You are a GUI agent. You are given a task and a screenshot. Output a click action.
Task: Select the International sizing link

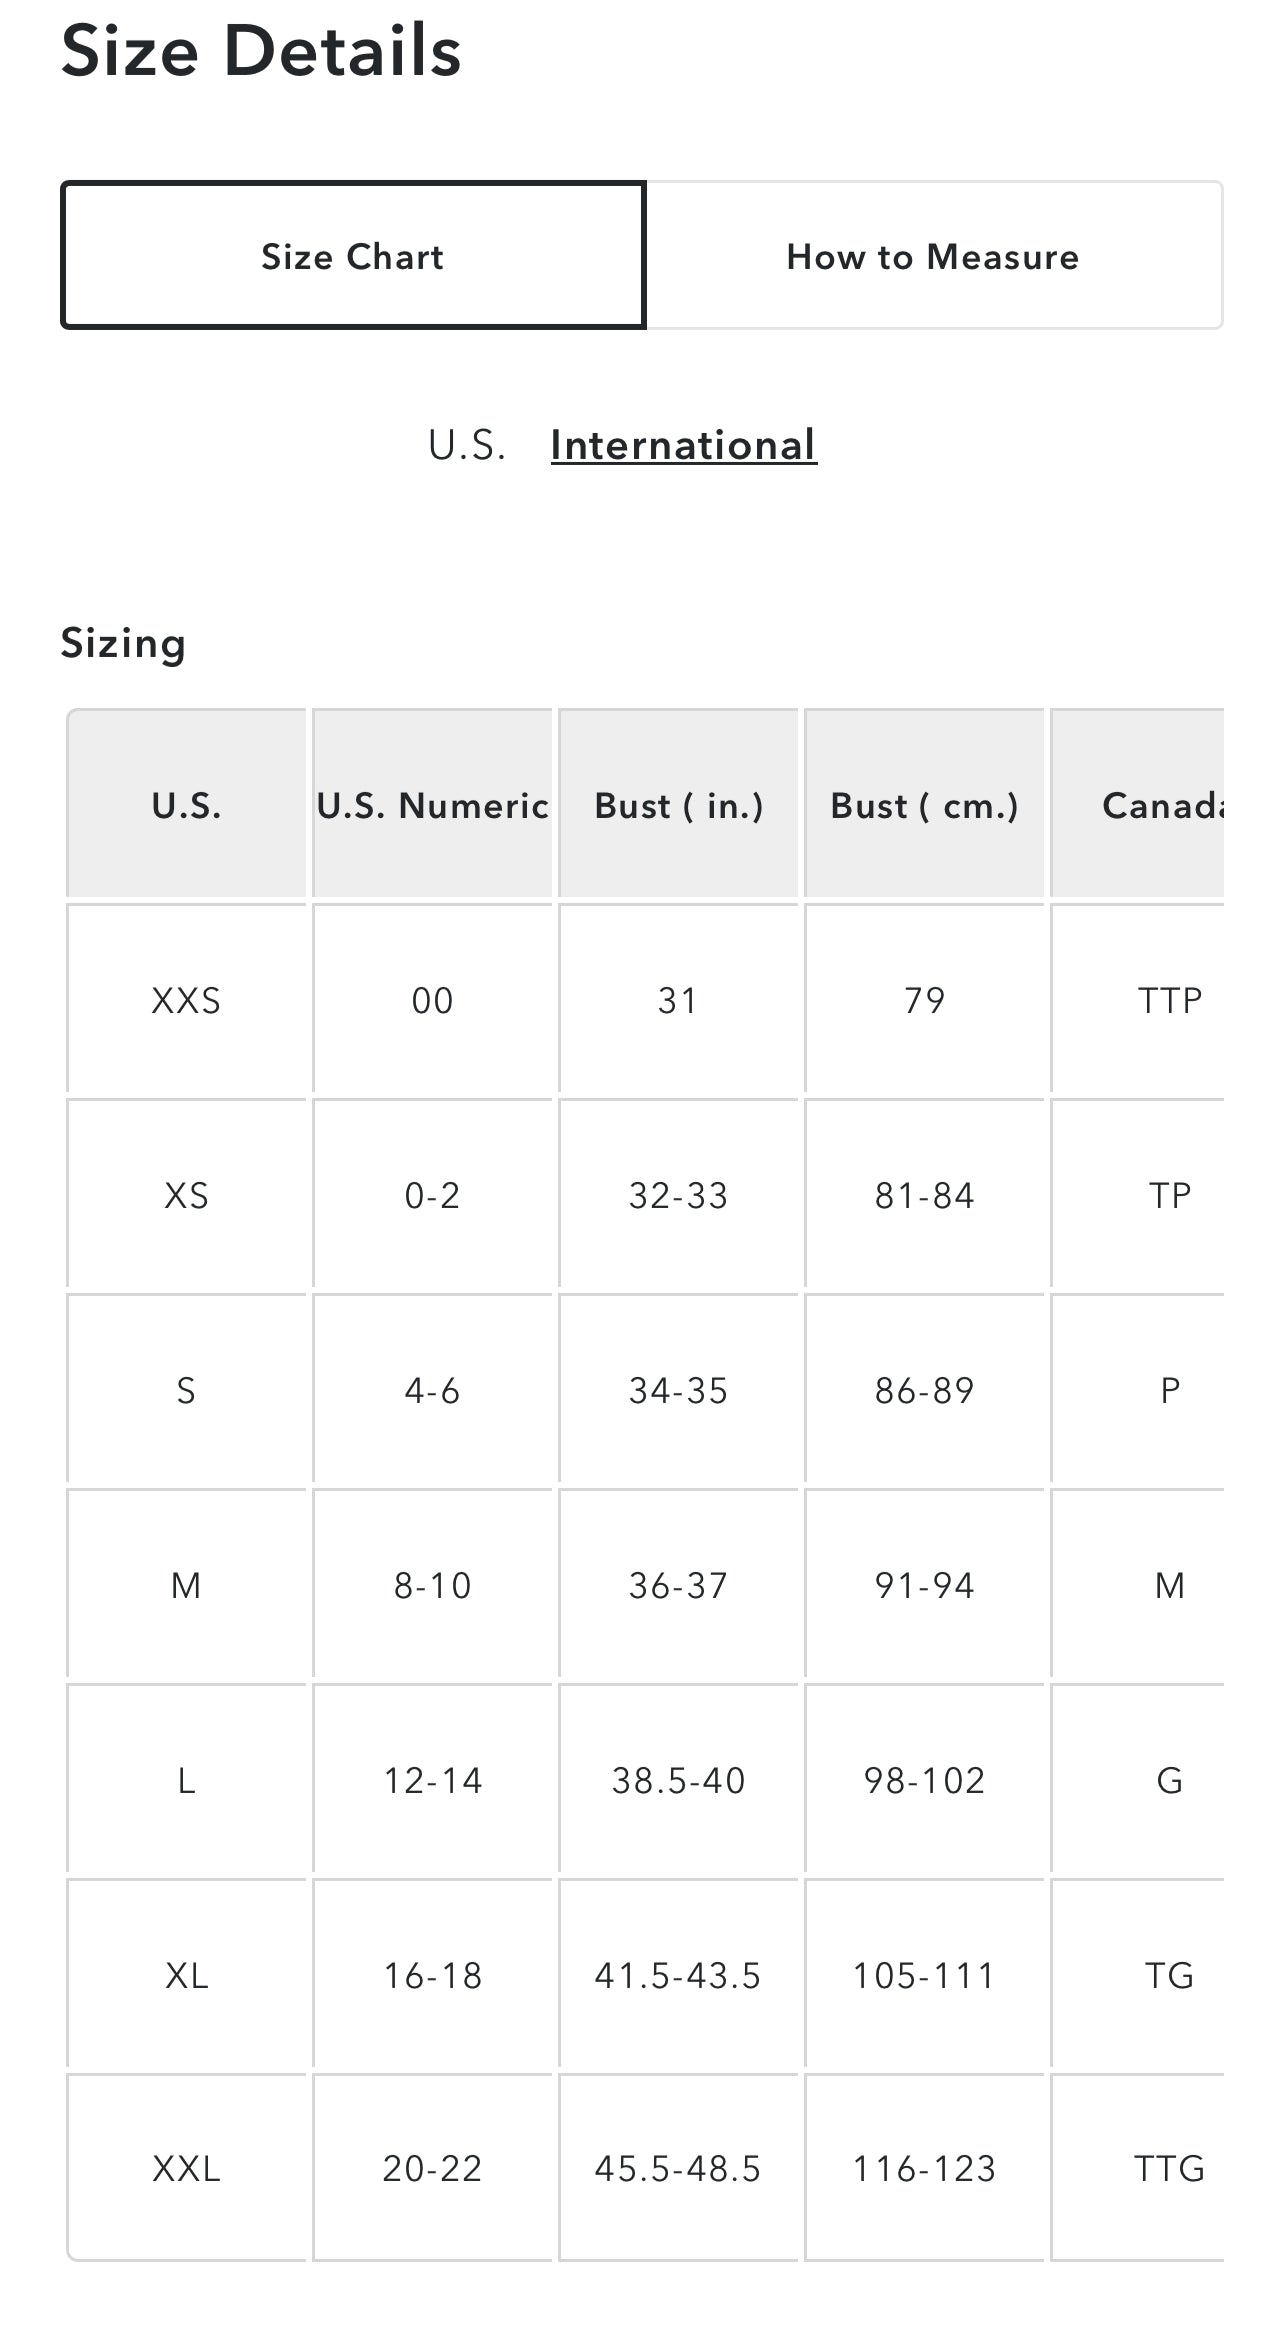[683, 445]
